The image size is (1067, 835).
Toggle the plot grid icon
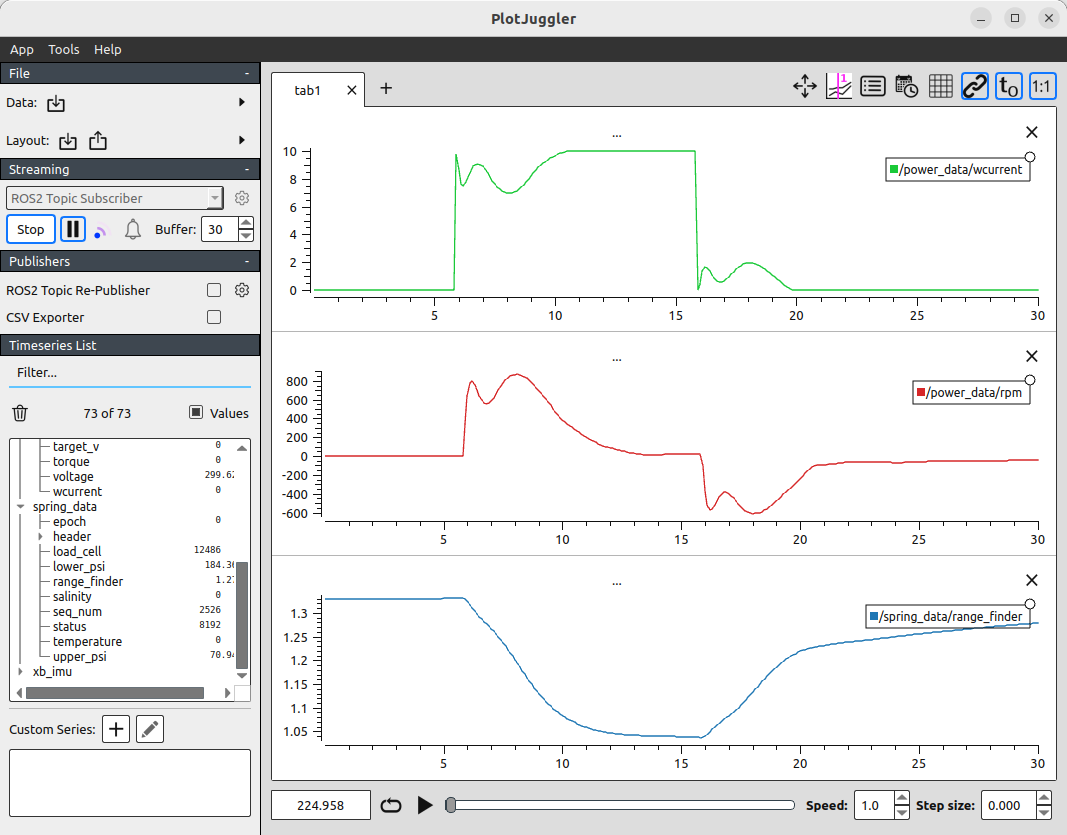[940, 87]
